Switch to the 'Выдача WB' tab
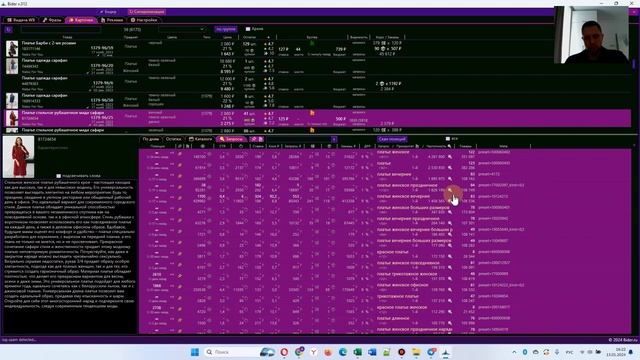 click(20, 20)
